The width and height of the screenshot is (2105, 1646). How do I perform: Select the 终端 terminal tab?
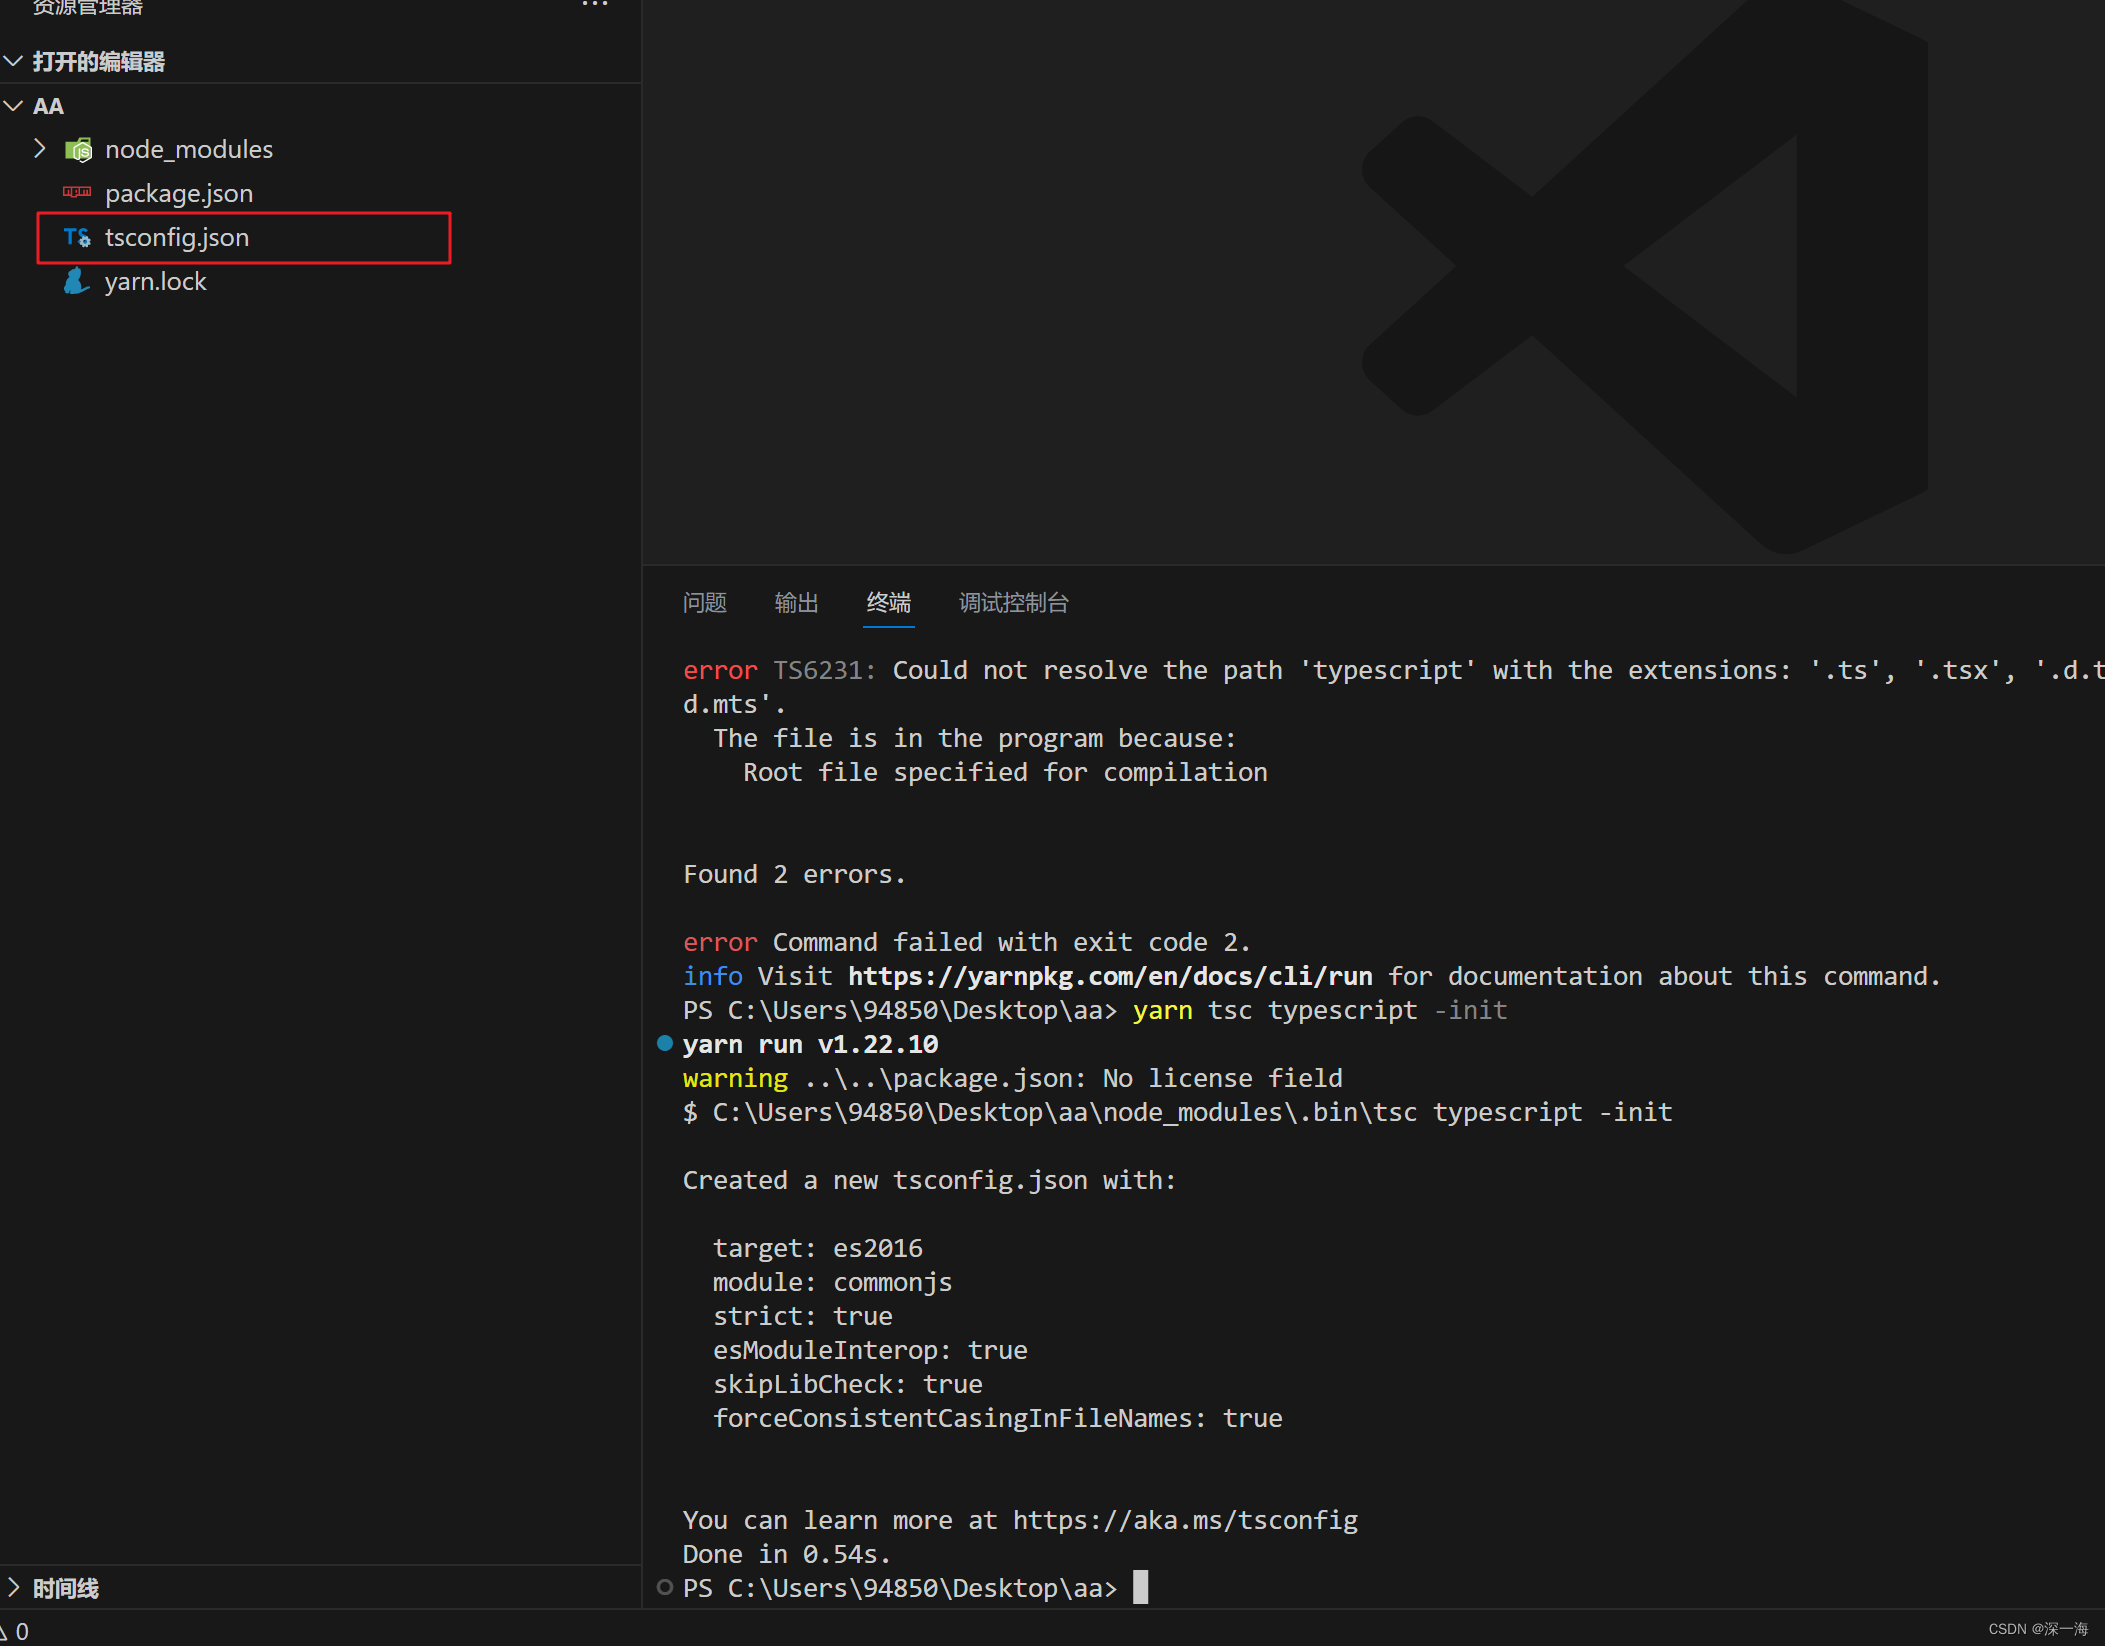(x=888, y=603)
